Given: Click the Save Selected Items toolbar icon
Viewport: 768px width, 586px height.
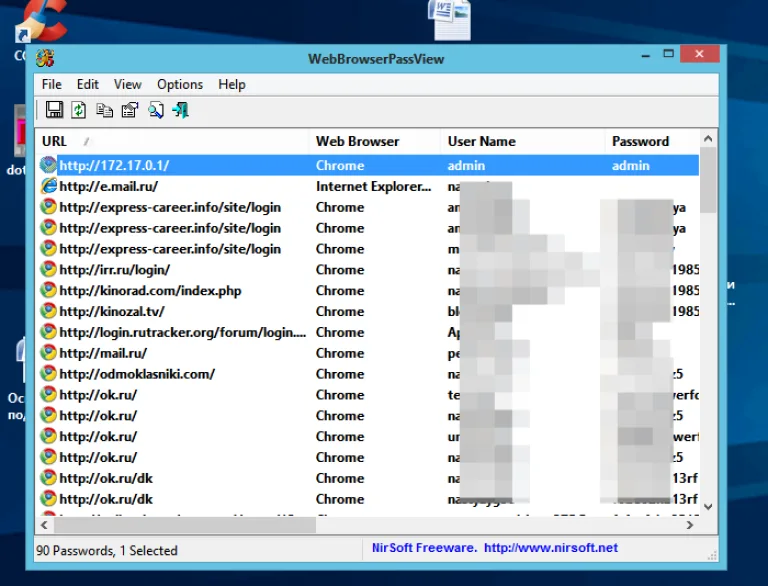Looking at the screenshot, I should click(x=54, y=110).
